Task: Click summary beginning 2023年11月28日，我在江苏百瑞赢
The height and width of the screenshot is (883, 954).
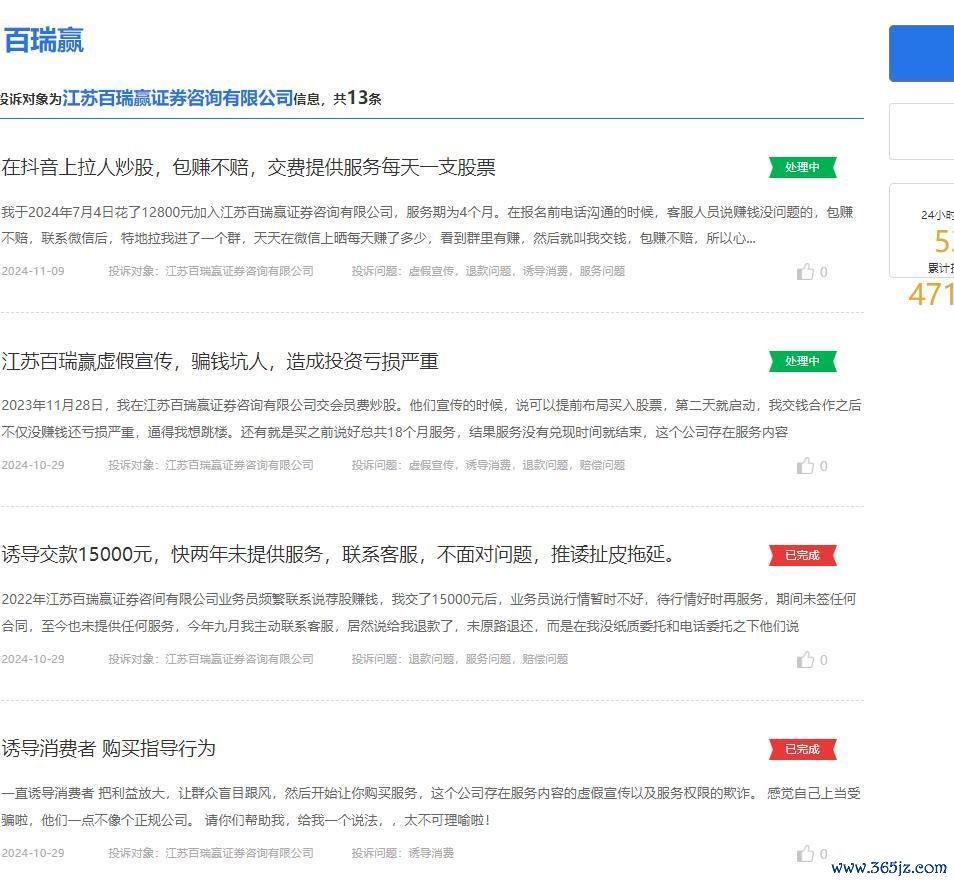Action: tap(431, 419)
